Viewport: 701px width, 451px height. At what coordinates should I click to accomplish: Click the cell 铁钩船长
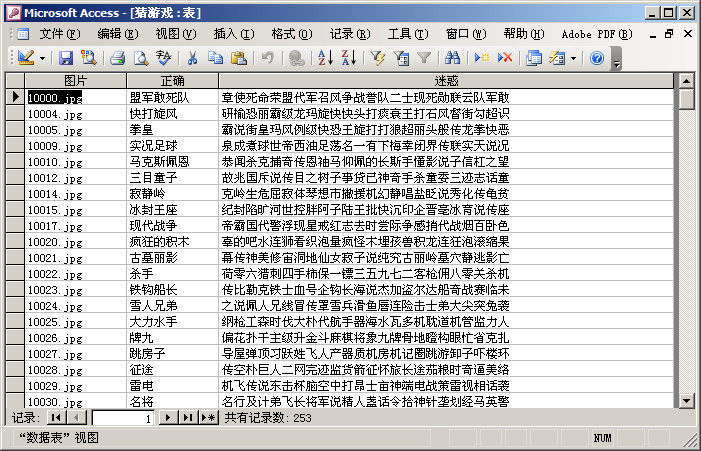(173, 290)
